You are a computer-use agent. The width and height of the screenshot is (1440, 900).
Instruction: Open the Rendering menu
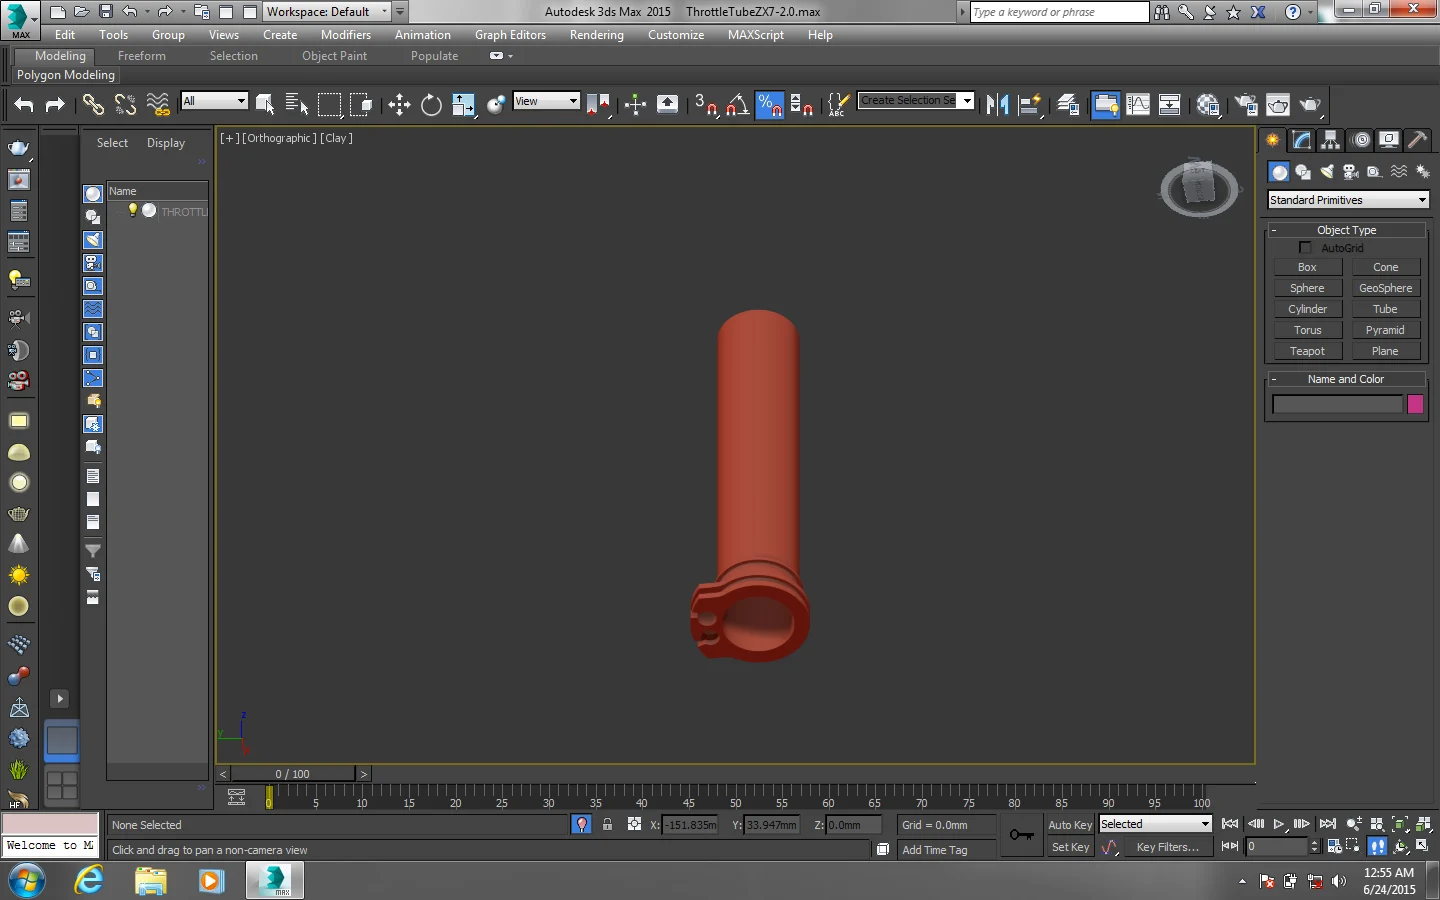click(597, 35)
